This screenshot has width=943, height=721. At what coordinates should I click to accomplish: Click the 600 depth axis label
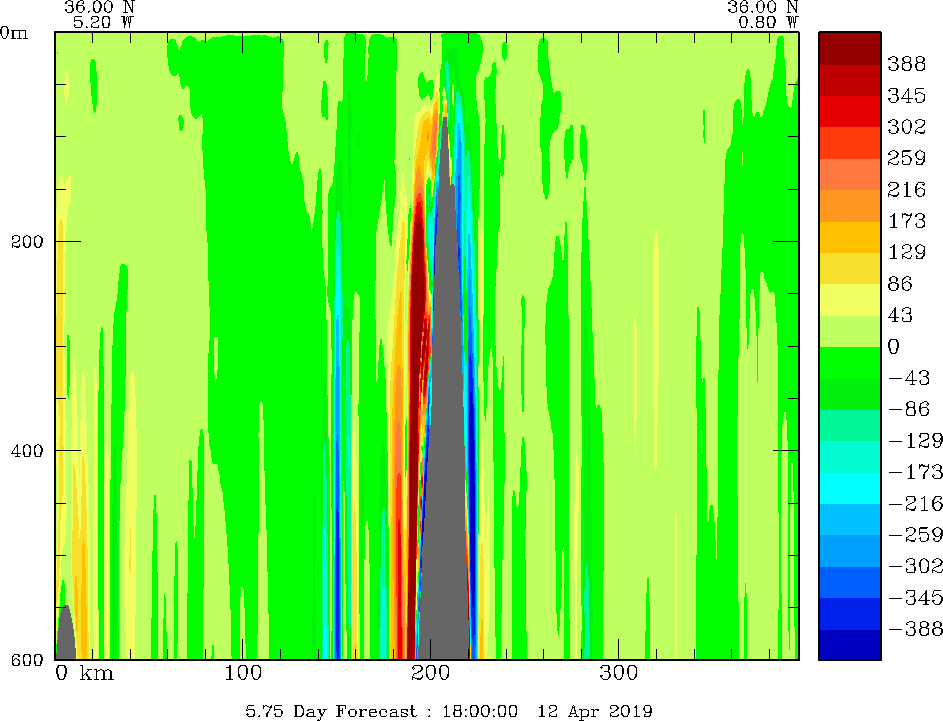27,660
